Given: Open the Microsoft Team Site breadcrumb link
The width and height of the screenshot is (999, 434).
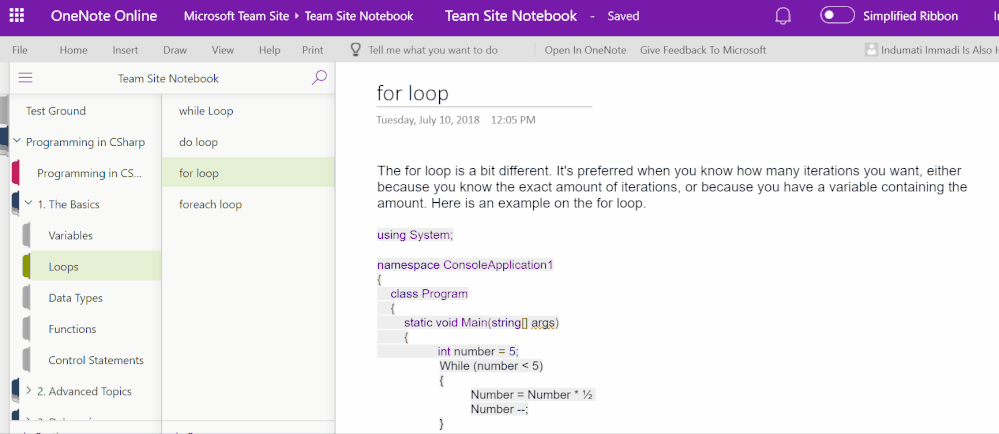Looking at the screenshot, I should tap(237, 16).
